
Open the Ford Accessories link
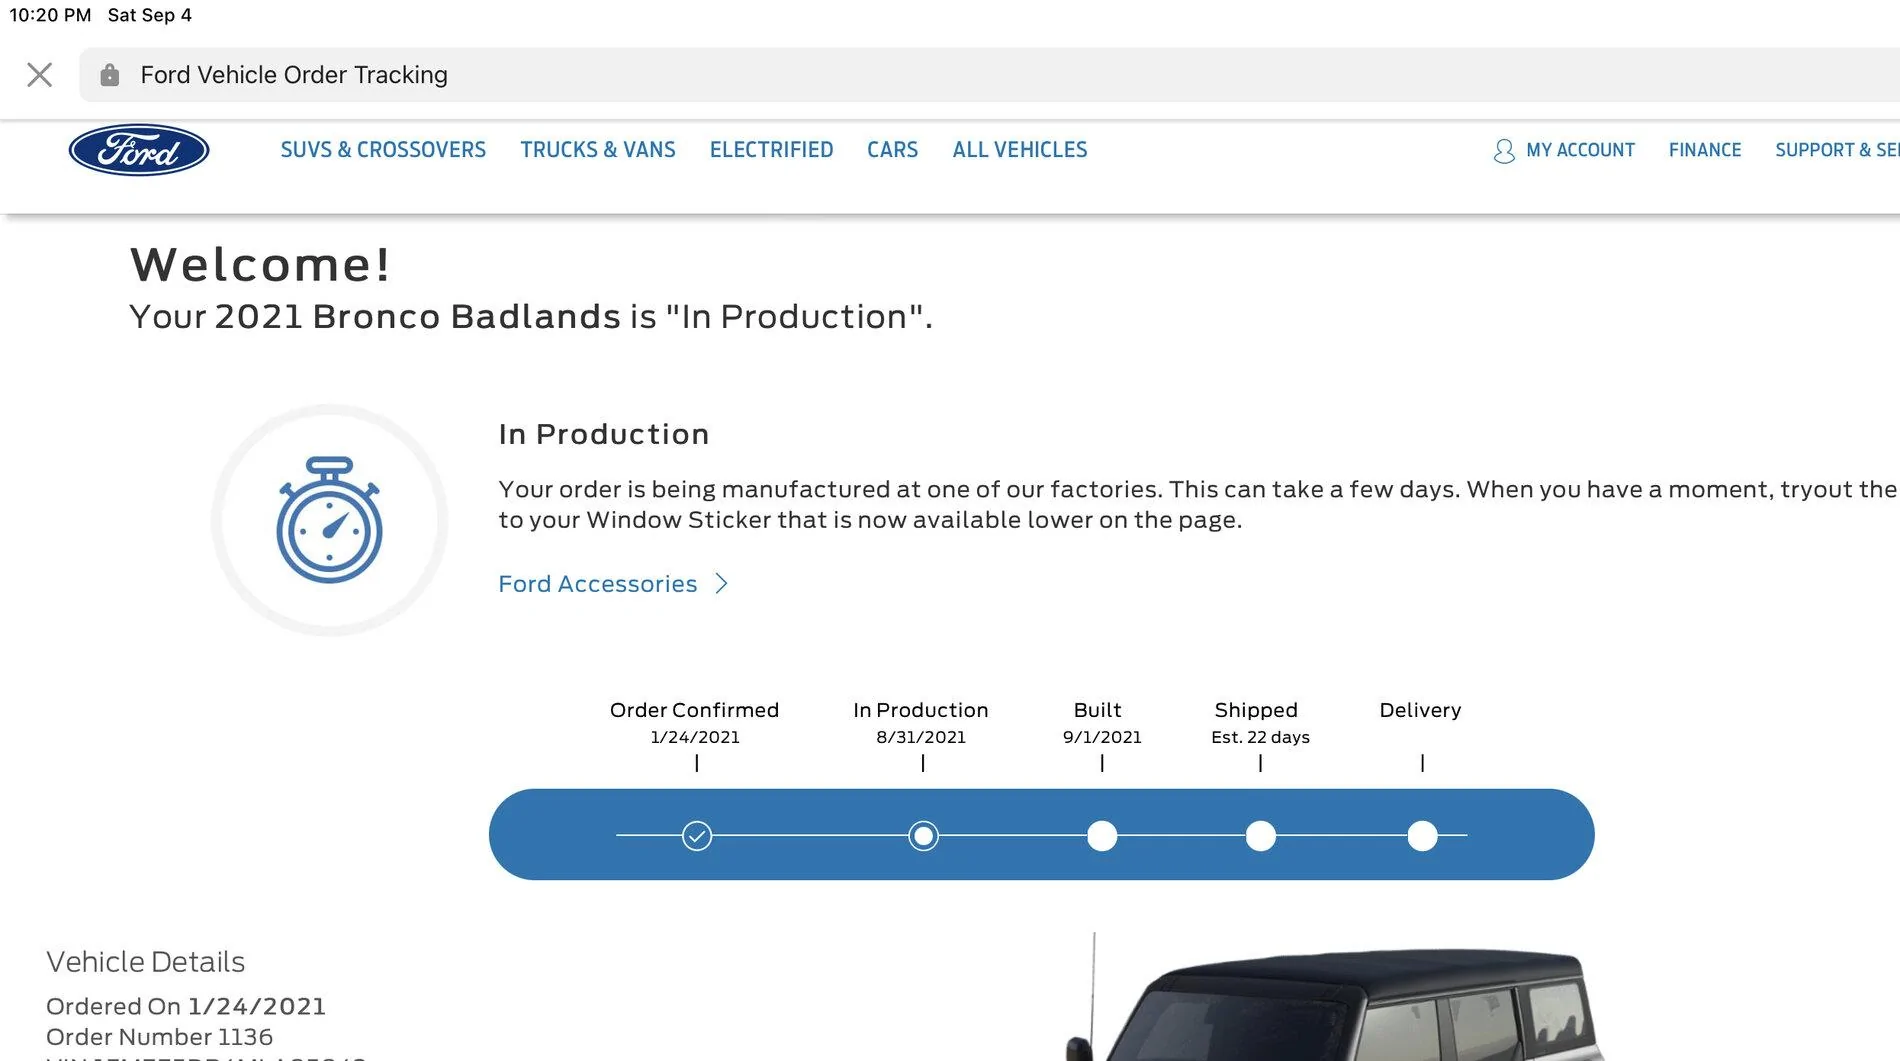coord(598,584)
